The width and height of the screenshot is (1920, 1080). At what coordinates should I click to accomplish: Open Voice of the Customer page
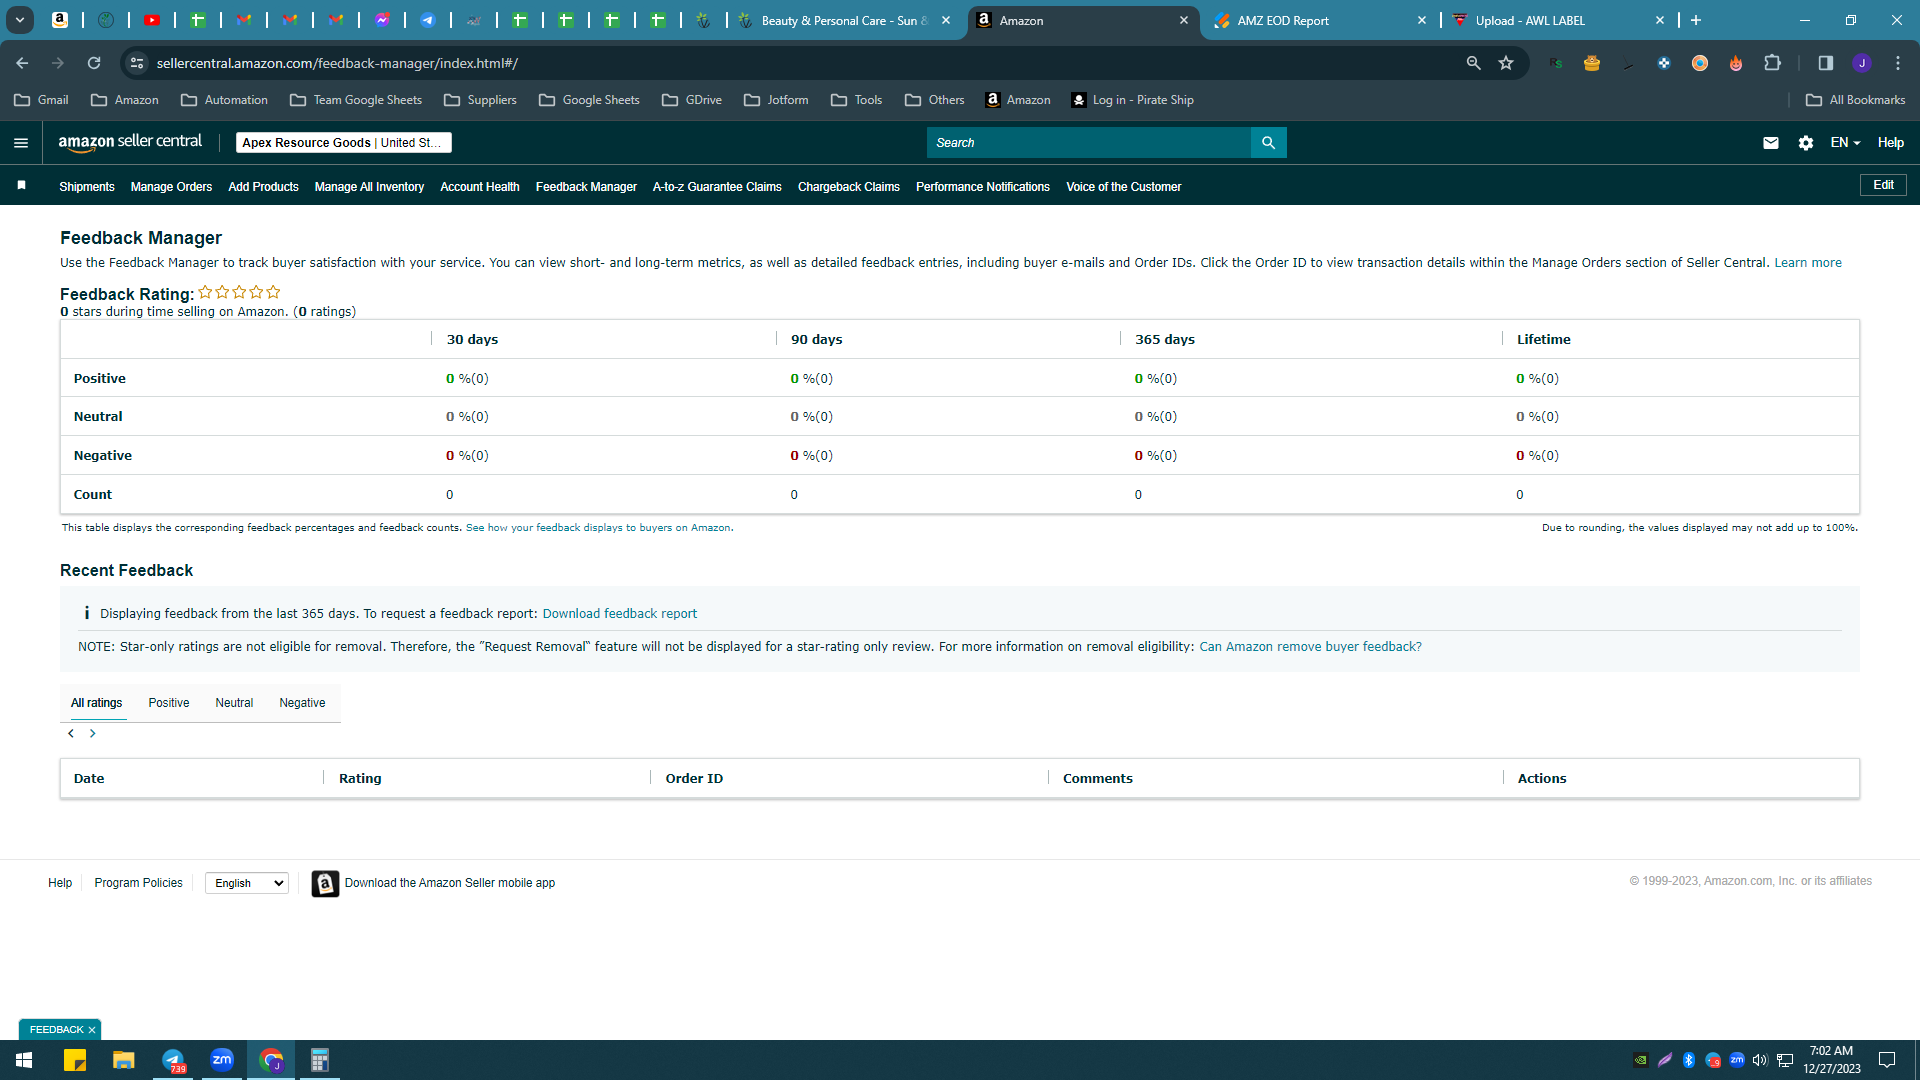(1124, 187)
